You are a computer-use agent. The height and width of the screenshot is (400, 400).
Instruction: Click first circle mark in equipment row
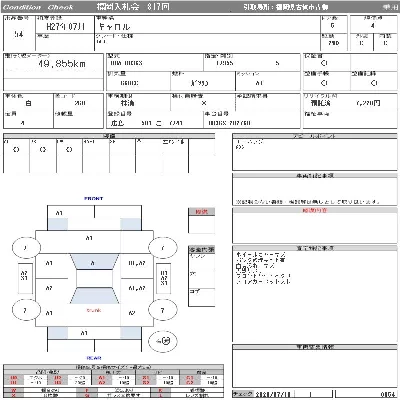click(16, 150)
